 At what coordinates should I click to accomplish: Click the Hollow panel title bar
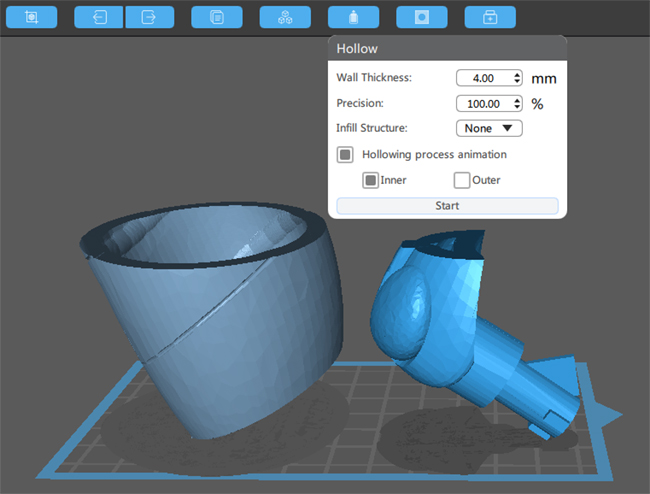coord(447,48)
